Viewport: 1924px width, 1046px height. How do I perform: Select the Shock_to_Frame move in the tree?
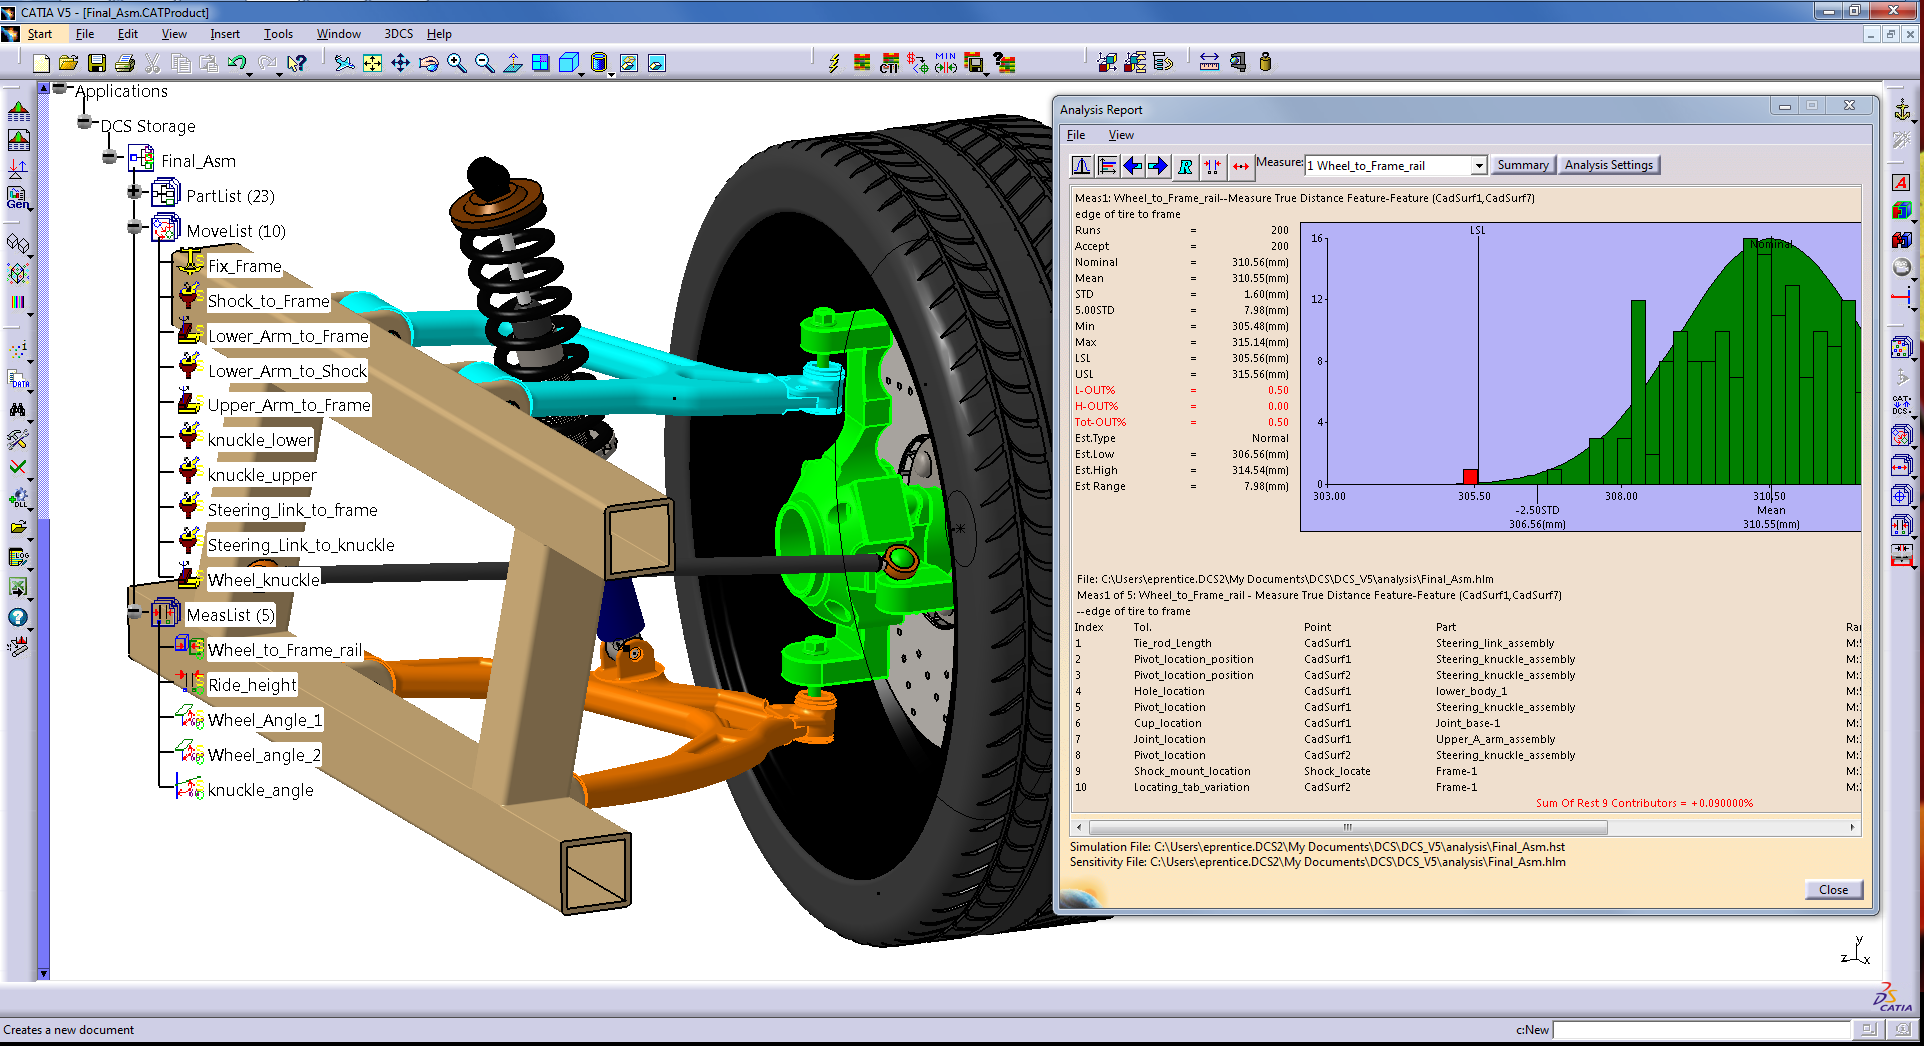[268, 301]
